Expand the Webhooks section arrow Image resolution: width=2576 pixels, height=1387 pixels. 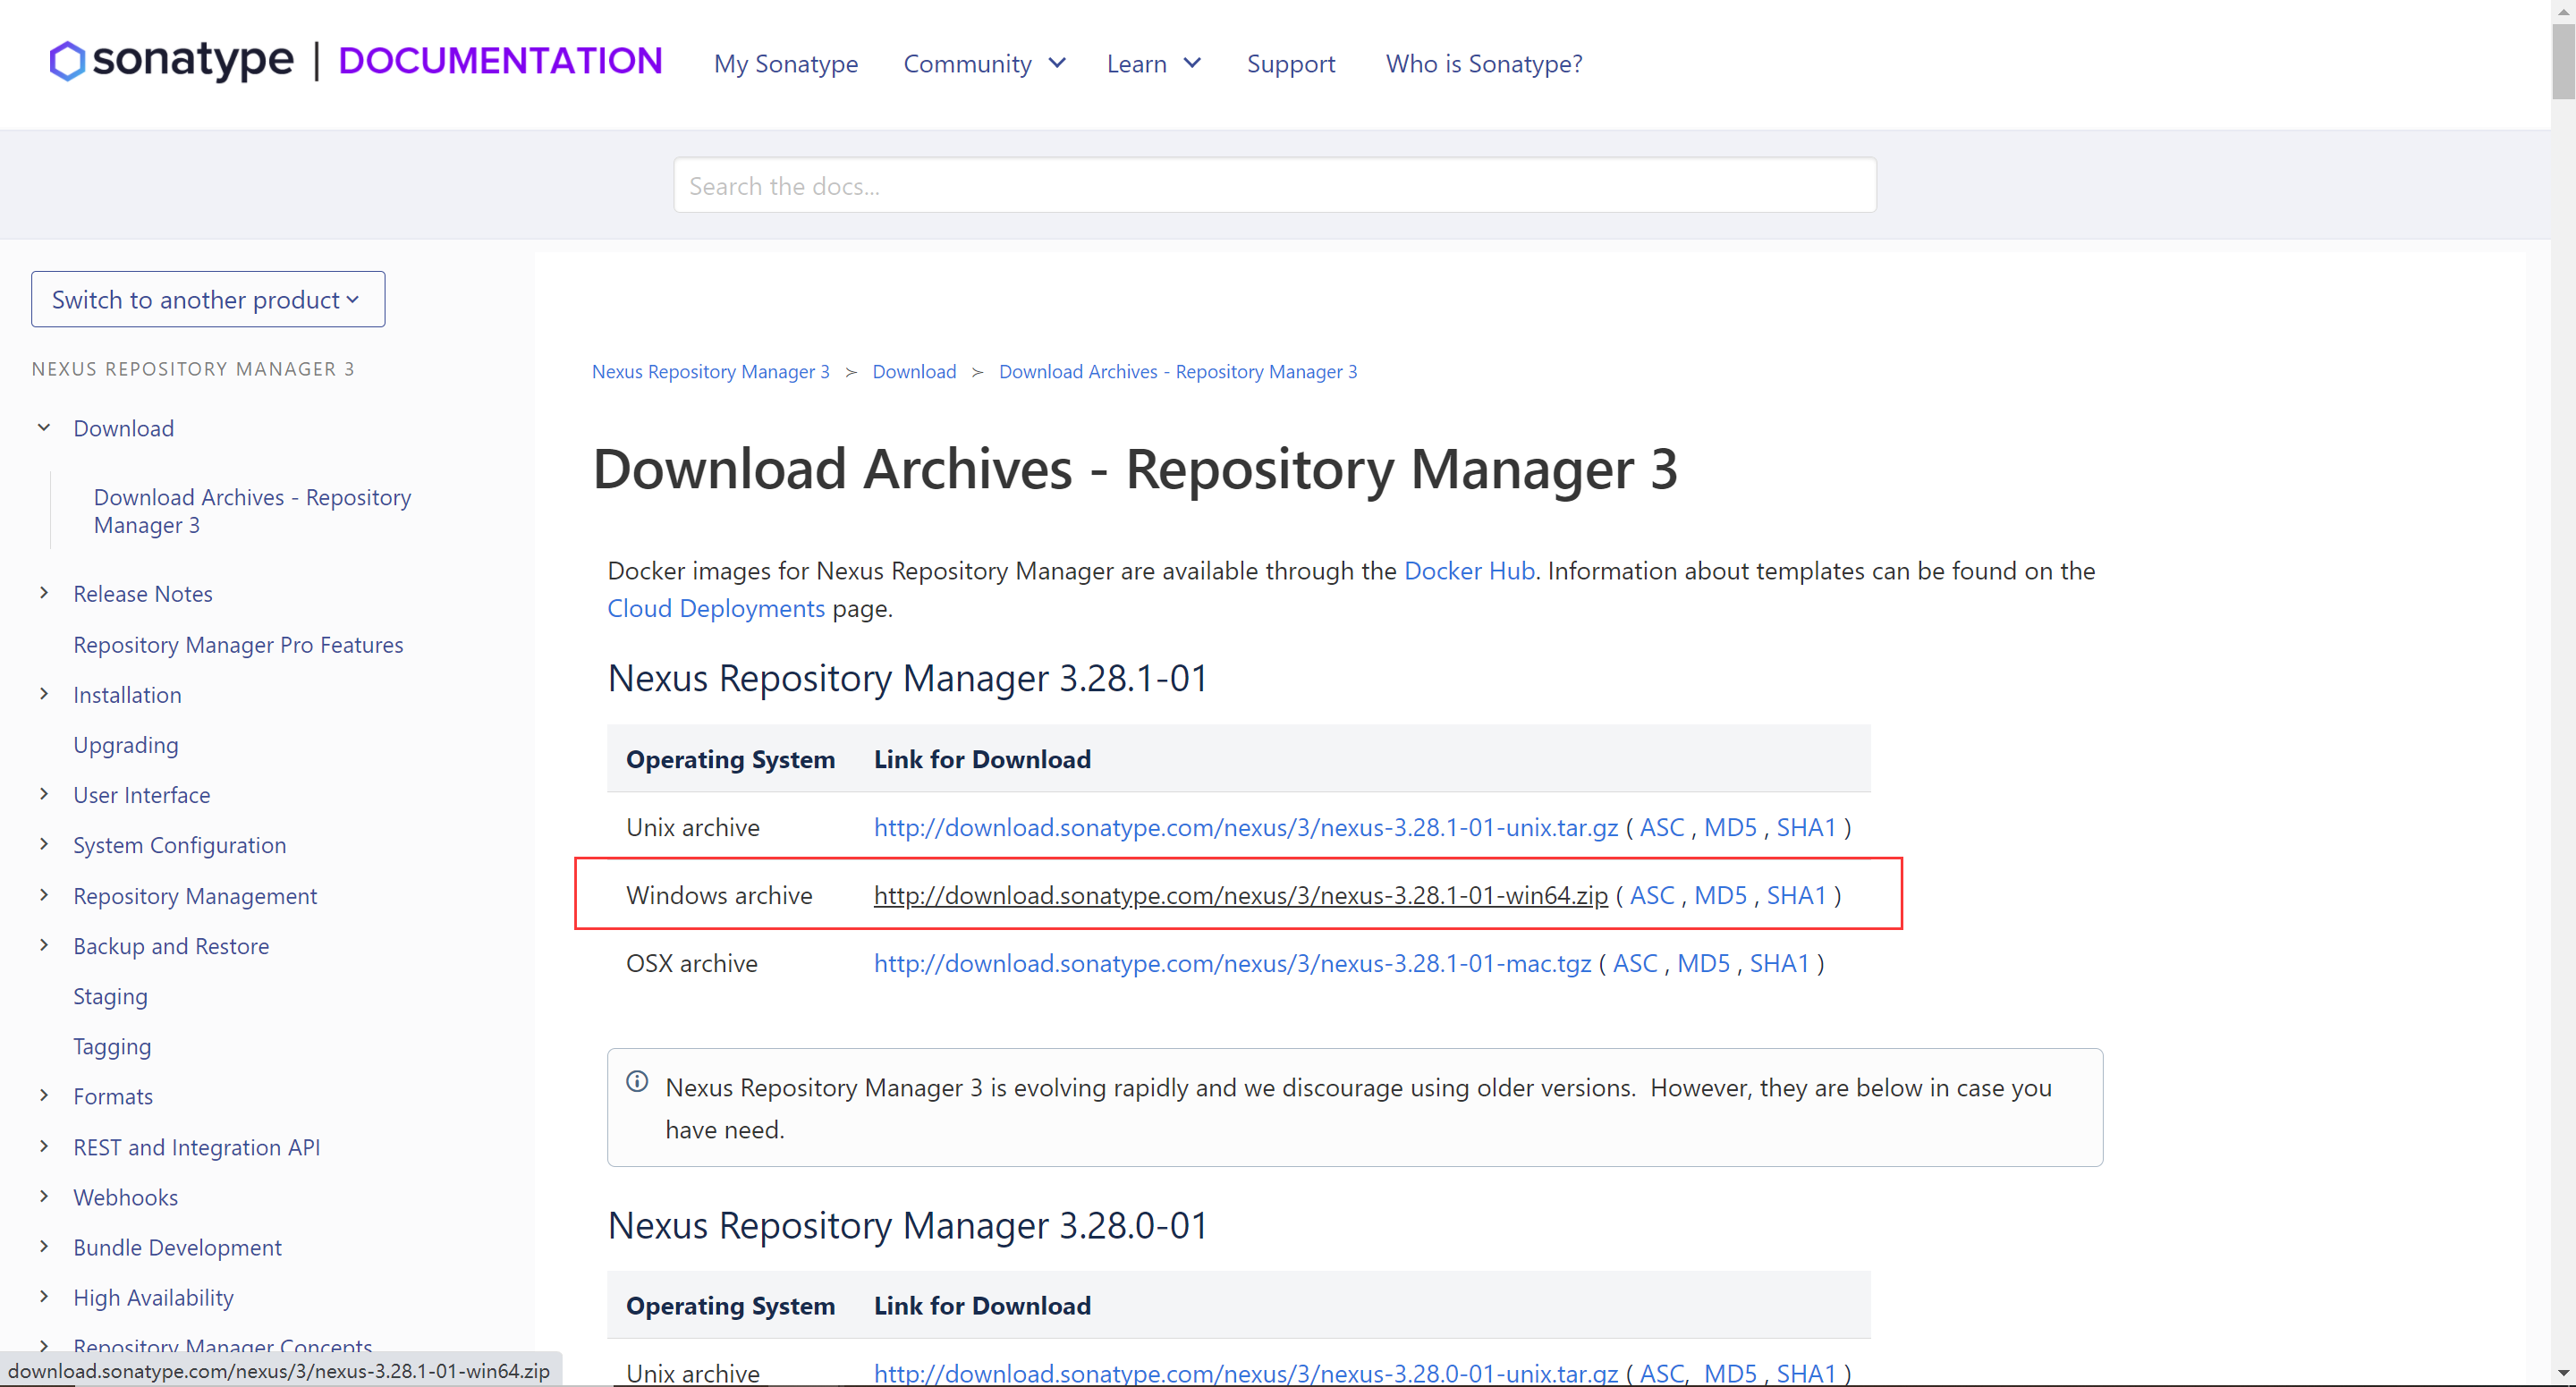point(44,1196)
